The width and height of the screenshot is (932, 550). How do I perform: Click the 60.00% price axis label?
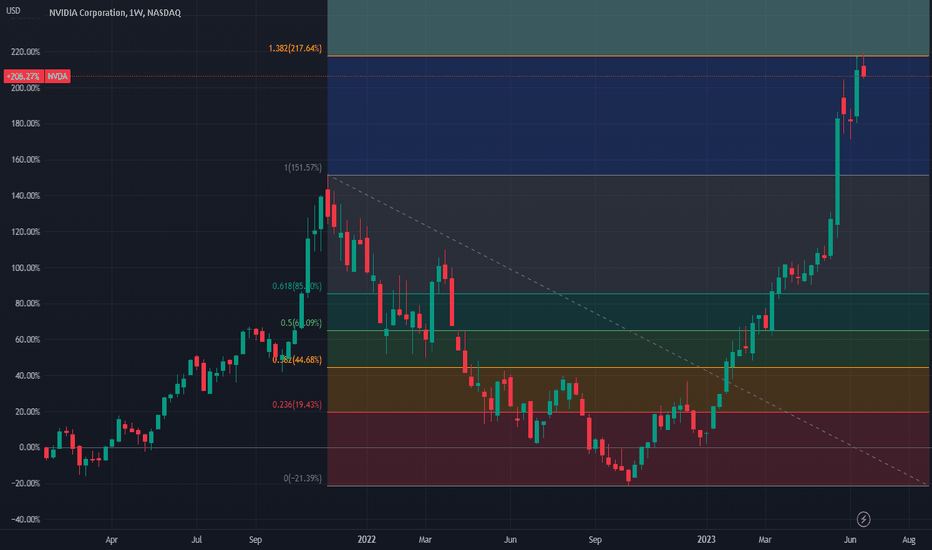click(27, 340)
